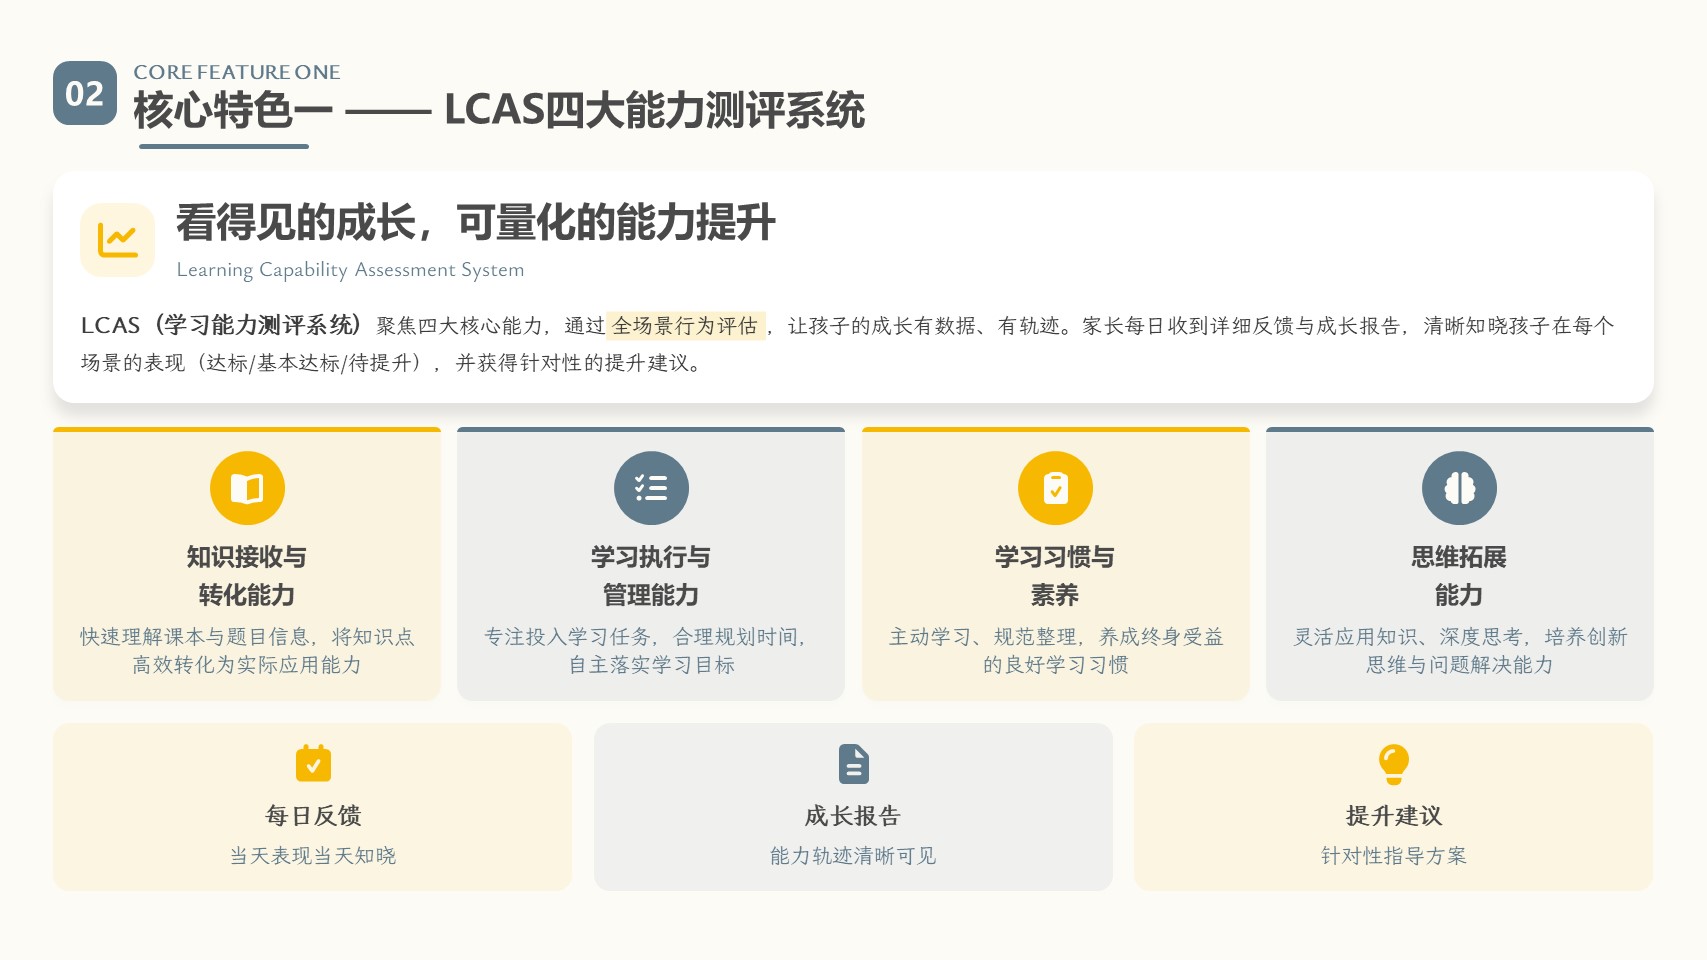
Task: Click the 成长报告 label
Action: pos(853,816)
